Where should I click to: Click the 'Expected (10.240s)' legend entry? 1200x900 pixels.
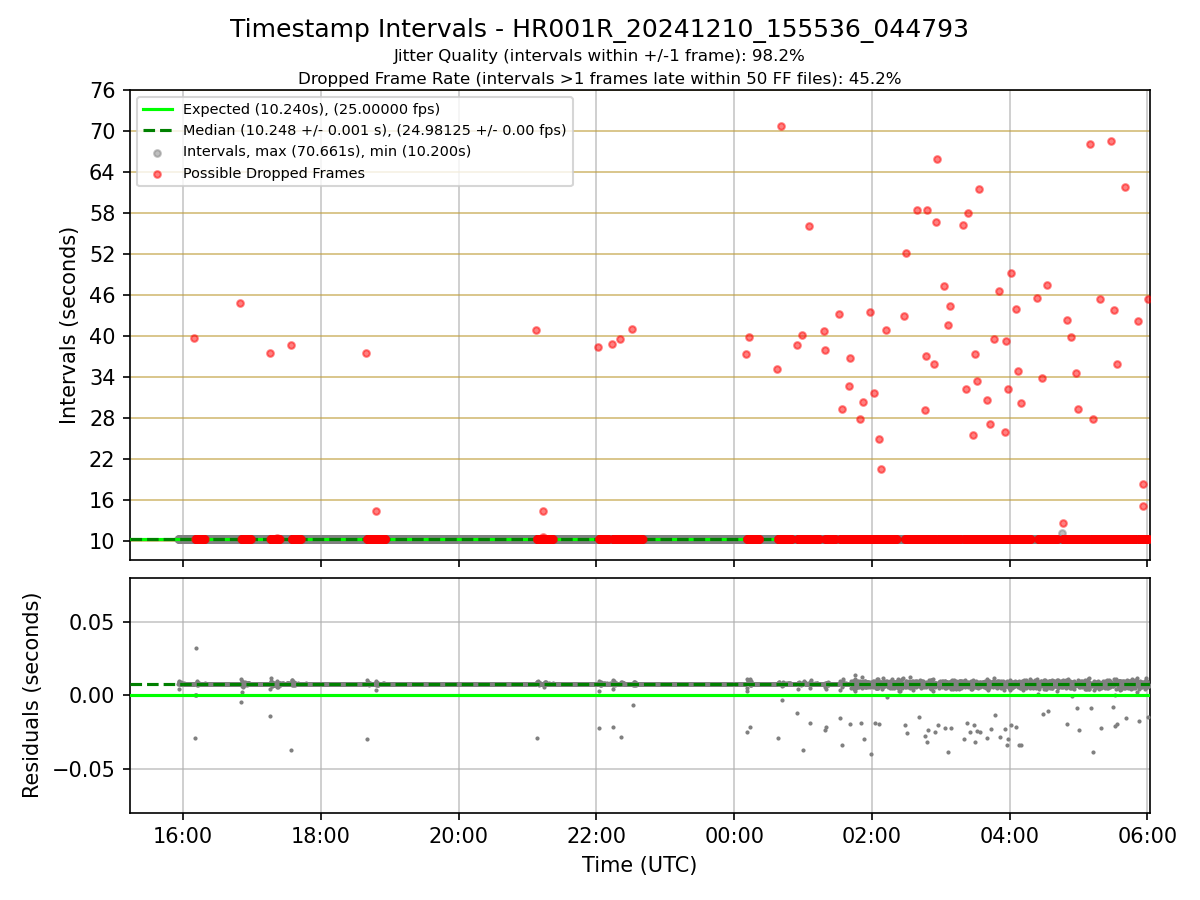[311, 109]
